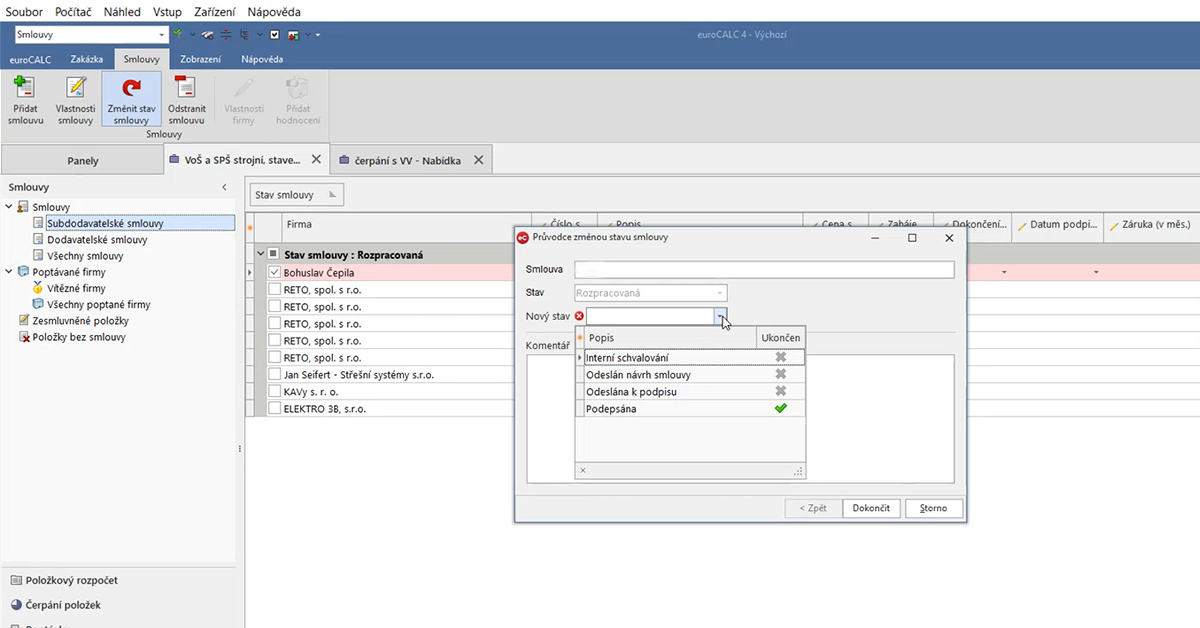Select Všechny poptané firmy in the tree
This screenshot has width=1200, height=628.
[x=98, y=304]
